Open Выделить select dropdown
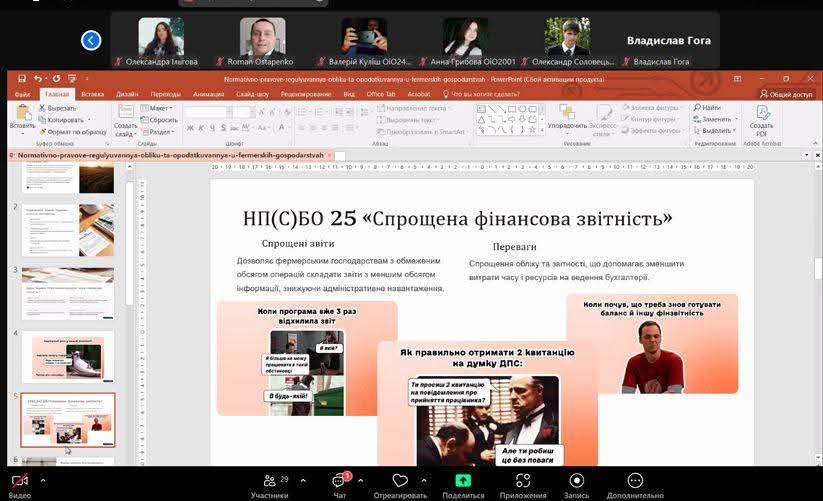This screenshot has width=823, height=501. point(715,131)
